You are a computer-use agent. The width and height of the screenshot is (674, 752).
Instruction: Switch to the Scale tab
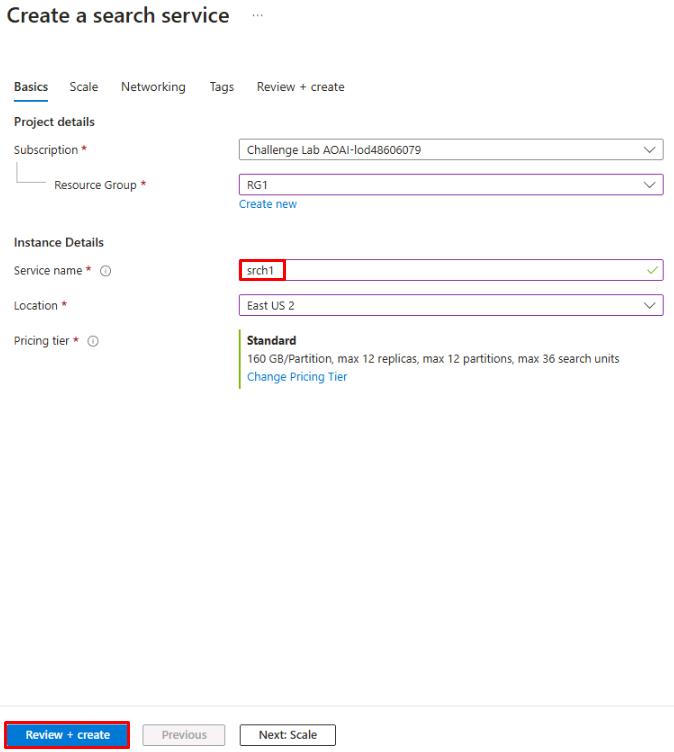coord(84,87)
